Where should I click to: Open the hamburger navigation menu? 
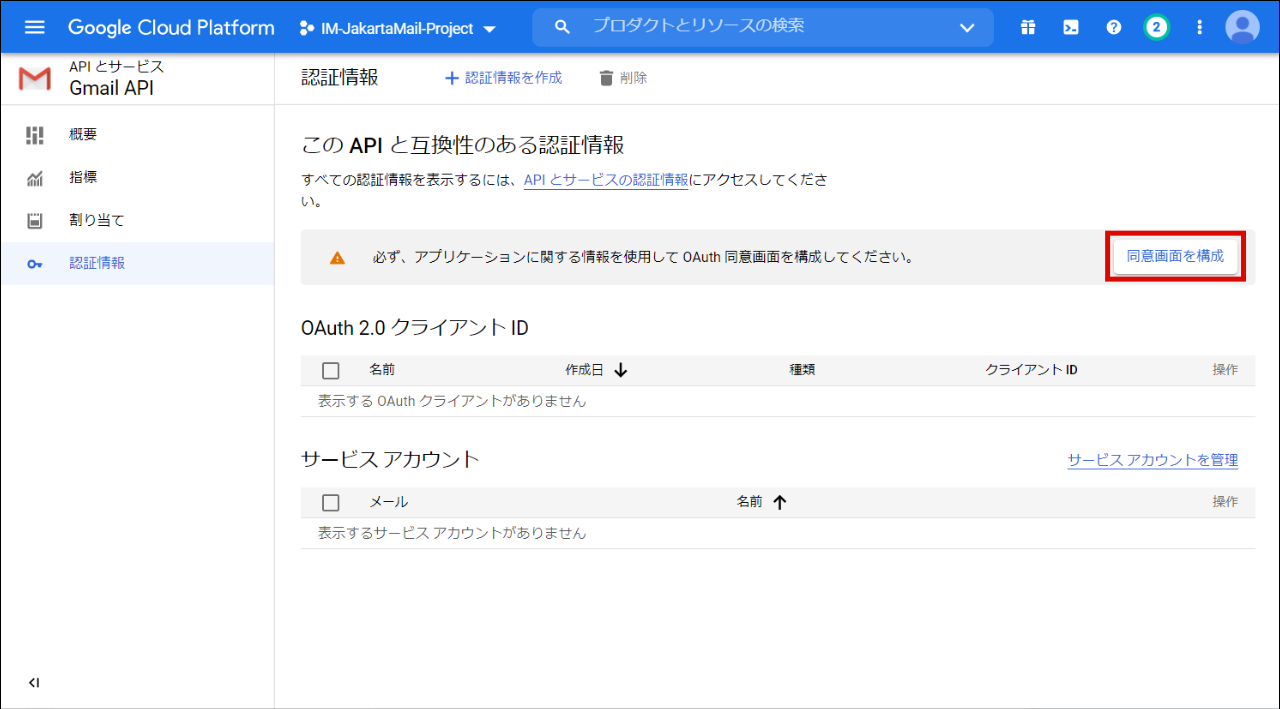[35, 27]
